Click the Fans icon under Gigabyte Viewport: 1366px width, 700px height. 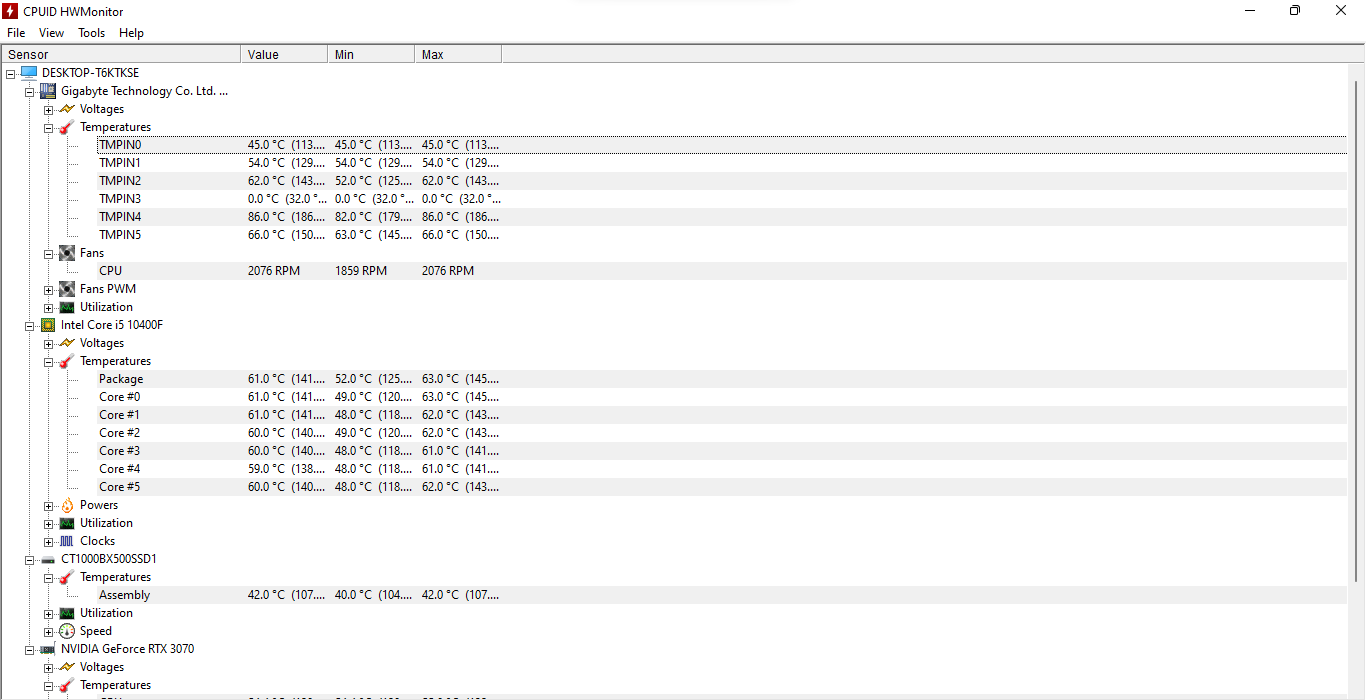67,253
